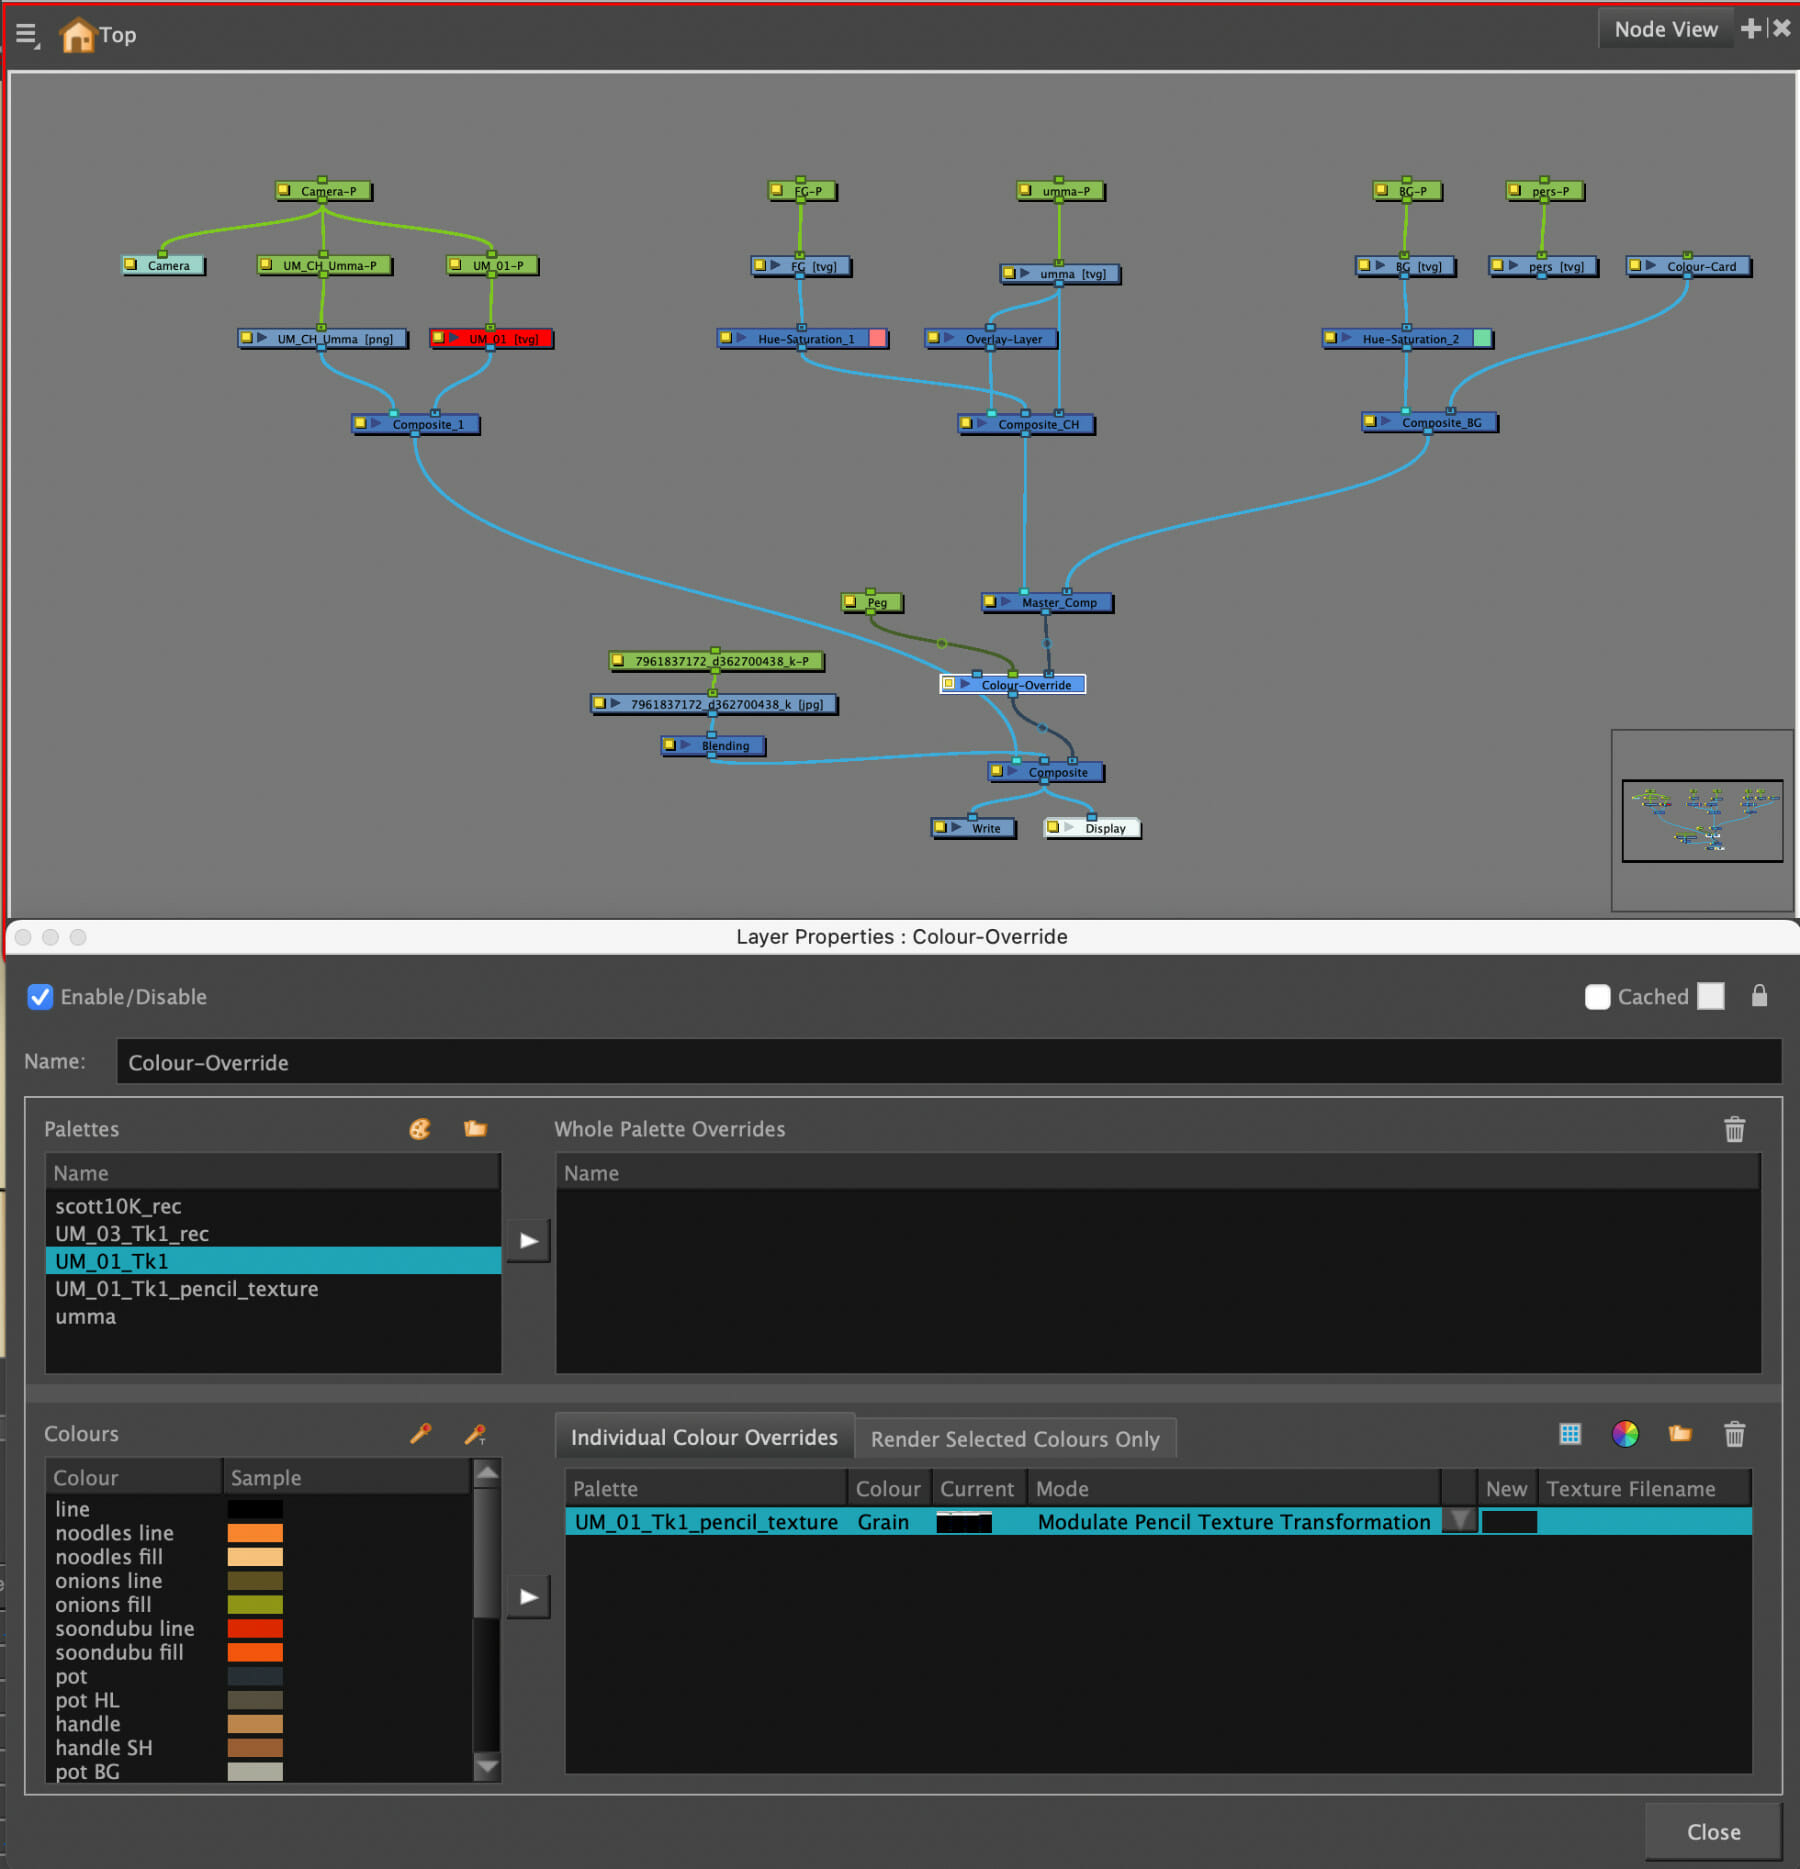Open the Node View hamburger menu icon

pyautogui.click(x=25, y=33)
